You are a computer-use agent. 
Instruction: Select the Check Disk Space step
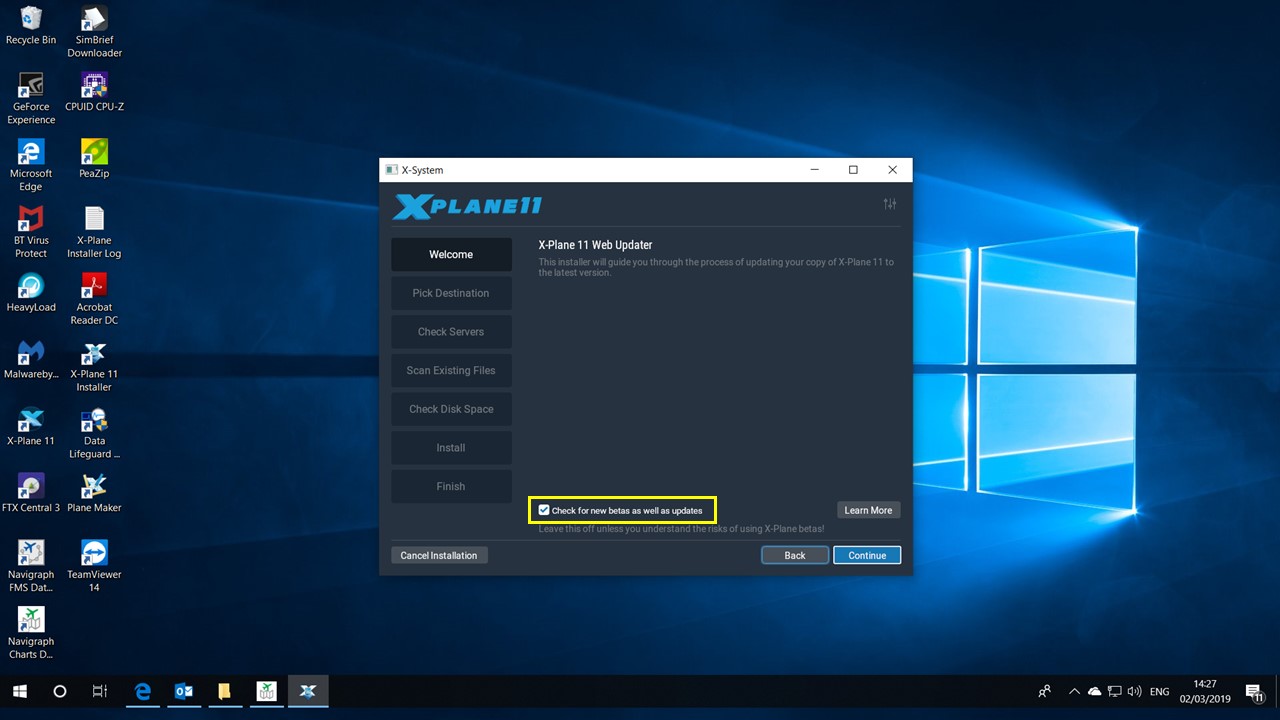click(x=451, y=409)
